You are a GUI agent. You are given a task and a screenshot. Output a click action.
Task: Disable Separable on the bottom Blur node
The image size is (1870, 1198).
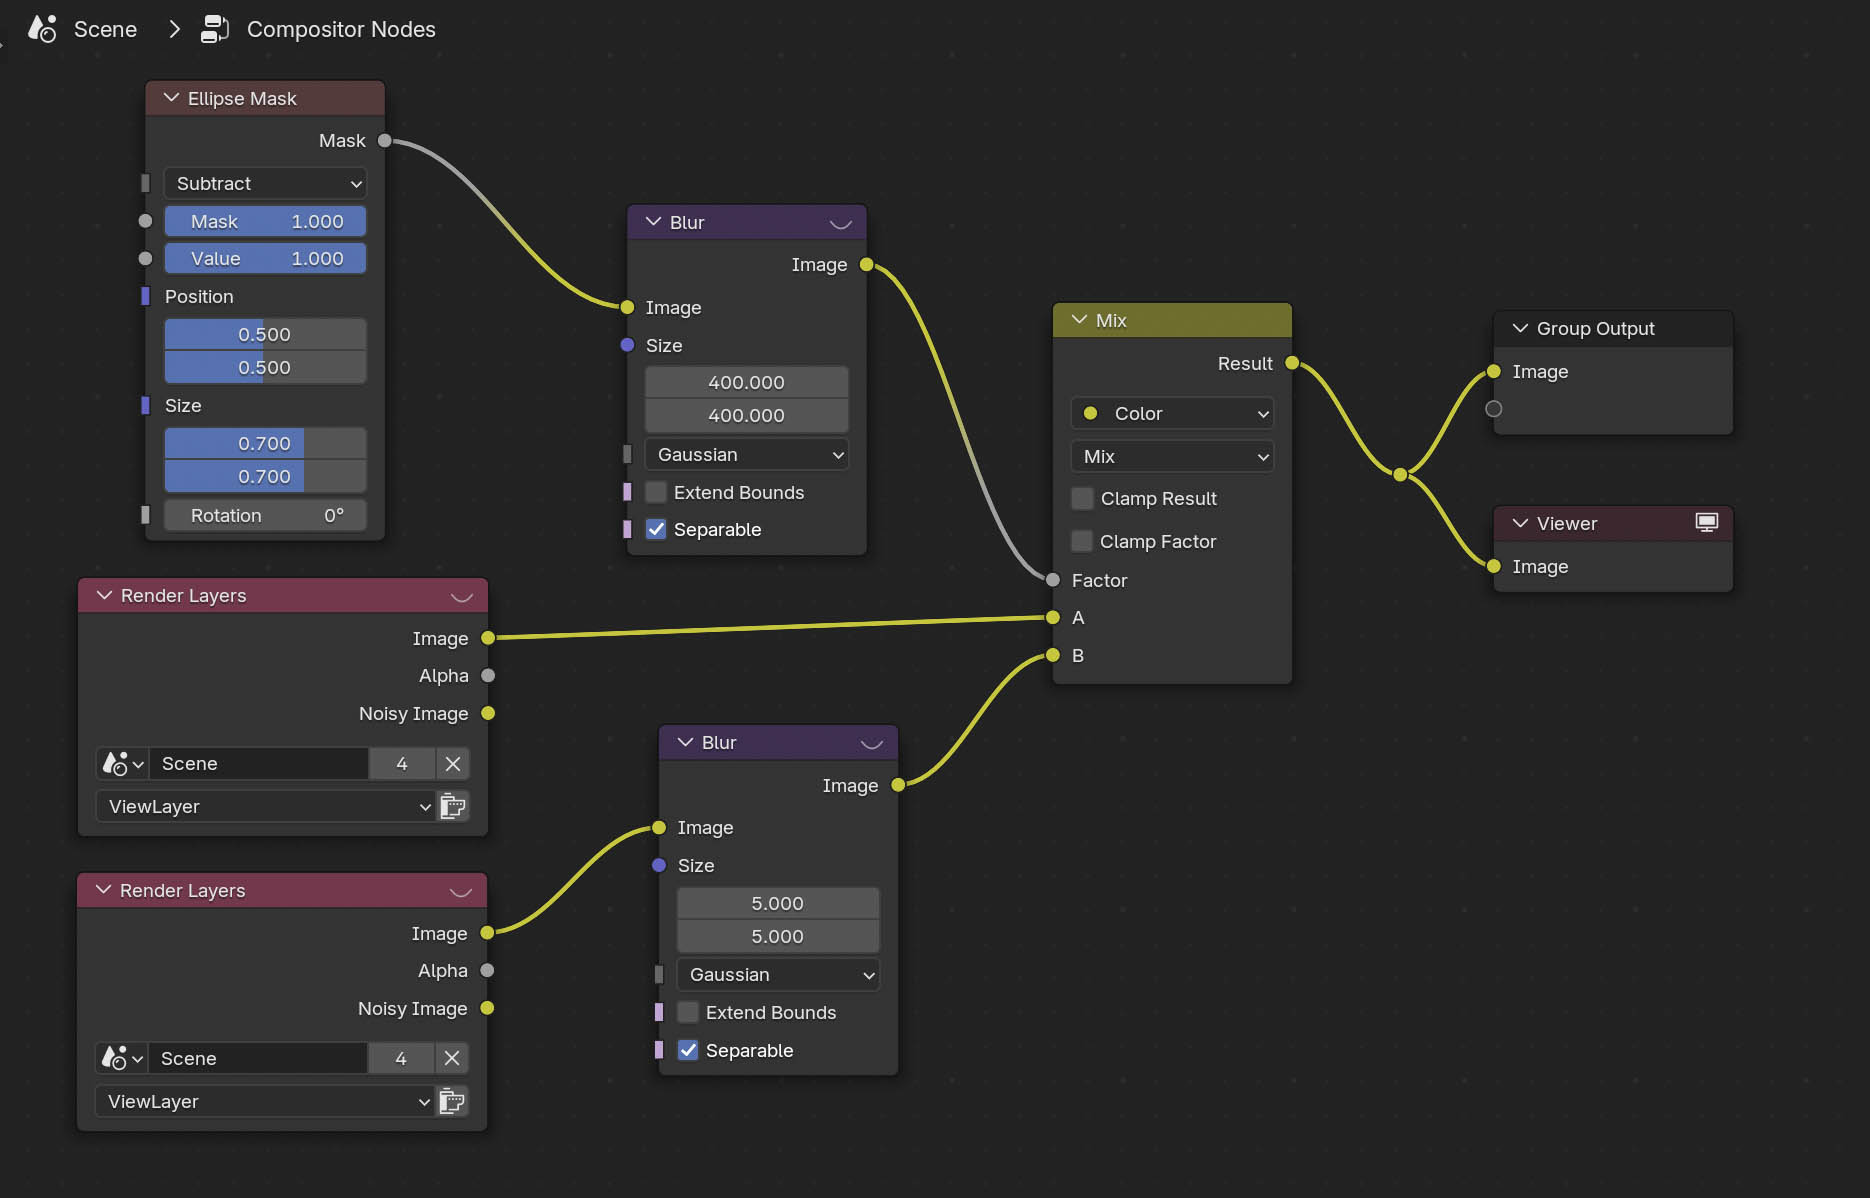click(x=687, y=1050)
